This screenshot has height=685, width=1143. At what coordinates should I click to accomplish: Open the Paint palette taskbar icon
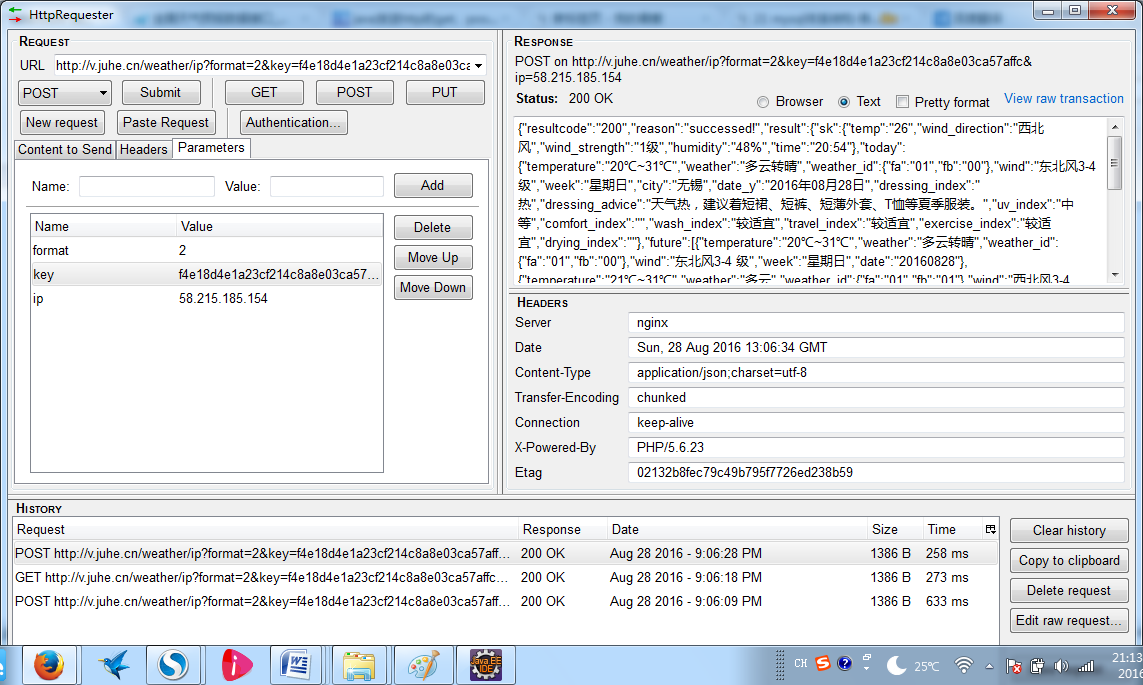tap(423, 665)
